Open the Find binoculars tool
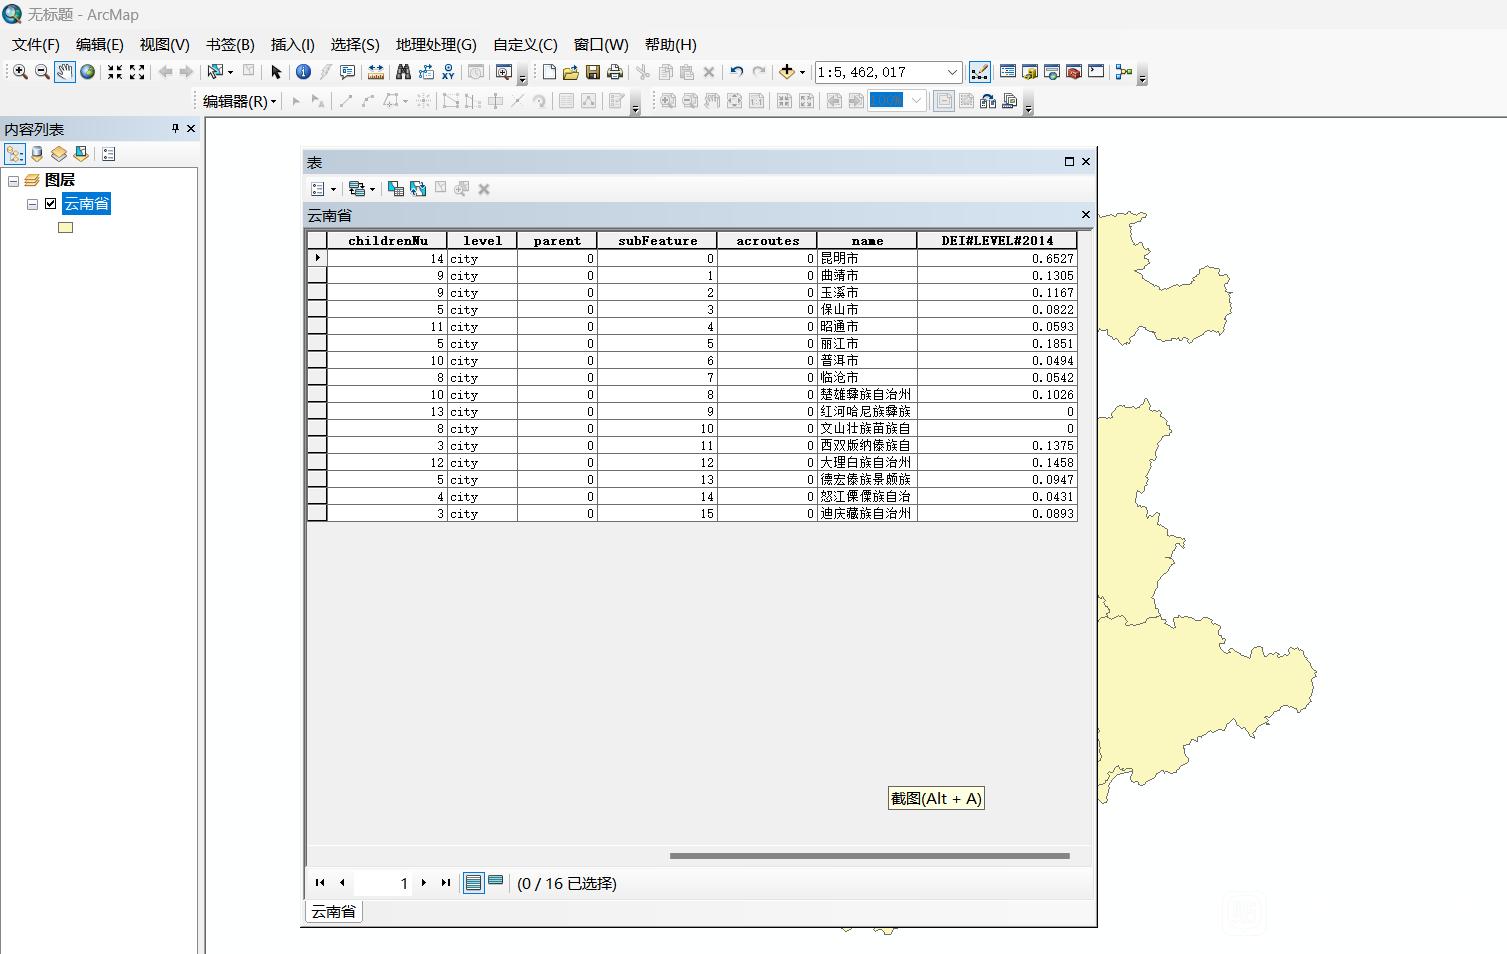Image resolution: width=1507 pixels, height=954 pixels. click(403, 72)
